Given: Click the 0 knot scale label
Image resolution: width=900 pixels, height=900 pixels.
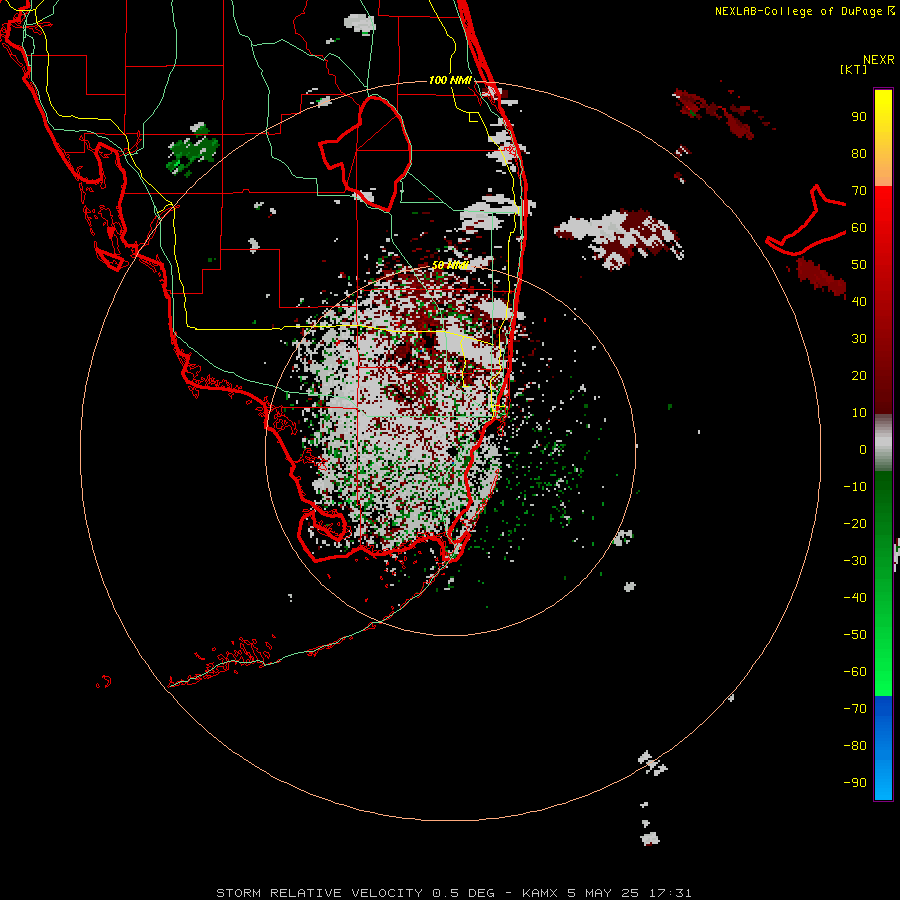Looking at the screenshot, I should click(x=863, y=449).
